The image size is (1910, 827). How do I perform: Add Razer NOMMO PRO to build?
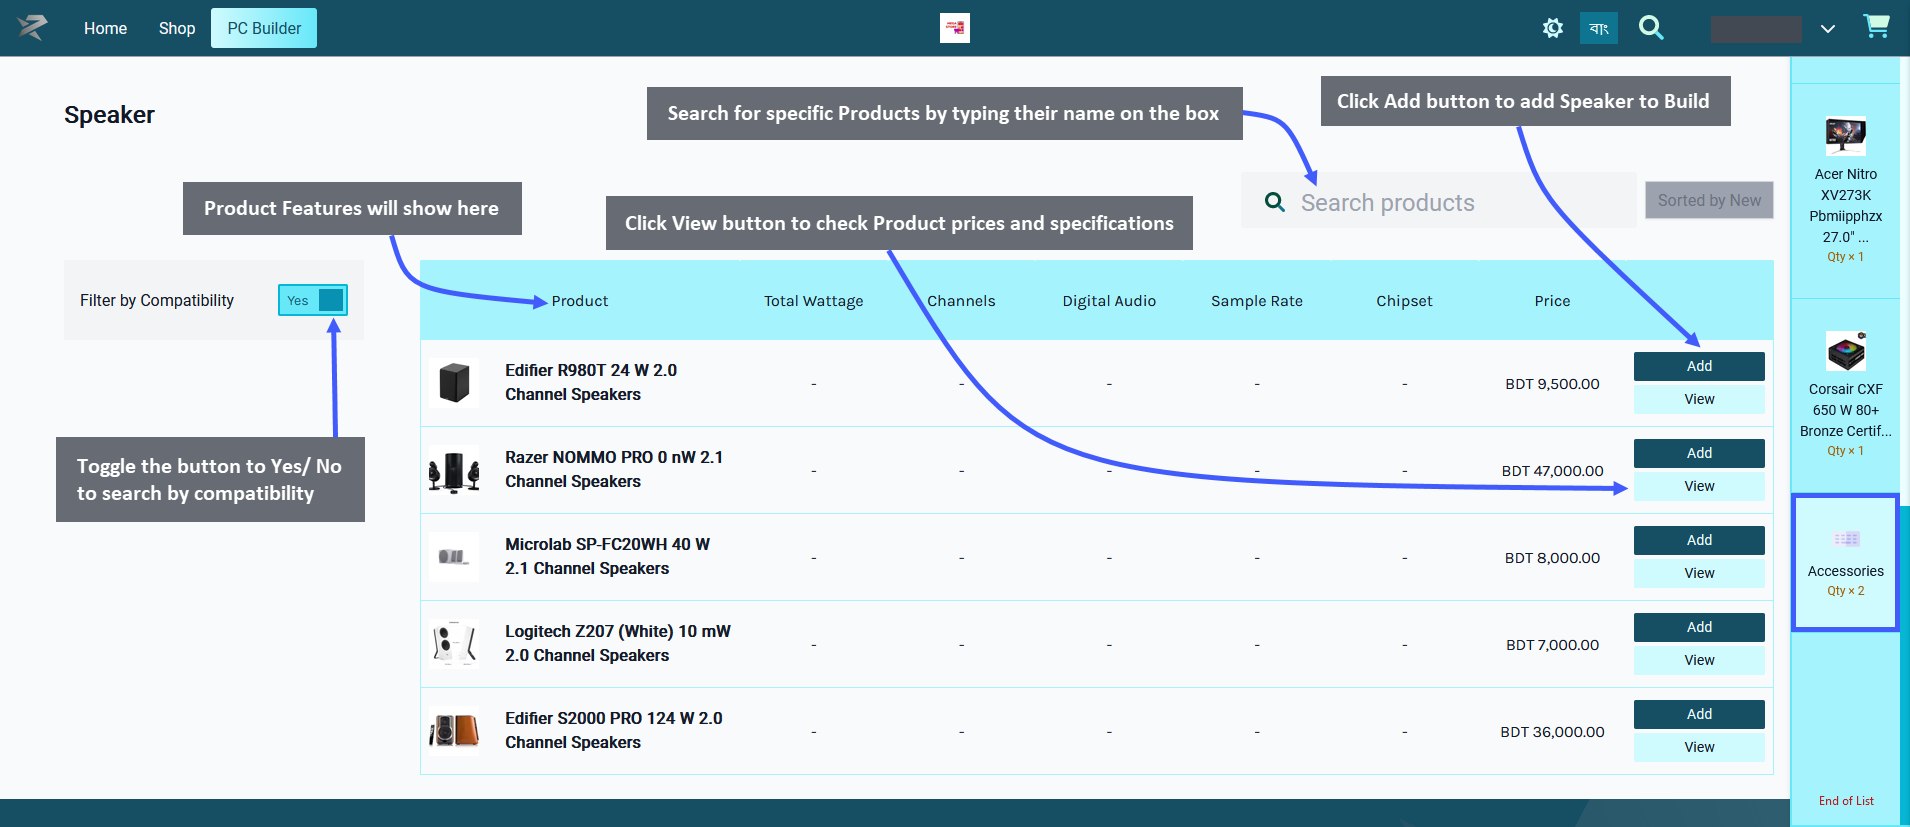pyautogui.click(x=1699, y=453)
